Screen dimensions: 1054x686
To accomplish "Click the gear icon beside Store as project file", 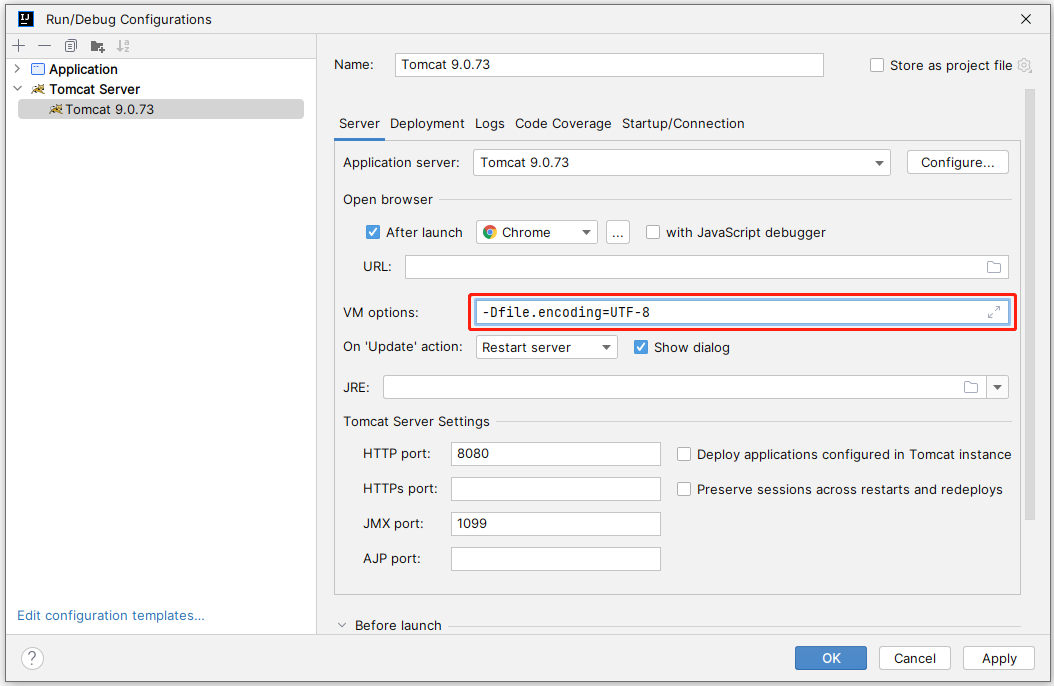I will pos(1024,65).
